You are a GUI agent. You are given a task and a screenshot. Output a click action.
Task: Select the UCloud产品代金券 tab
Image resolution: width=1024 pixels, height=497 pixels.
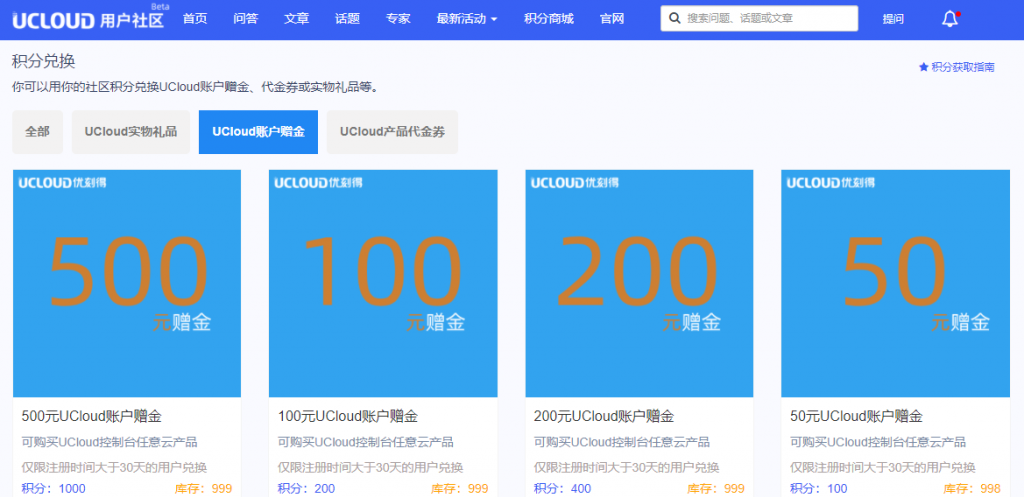392,132
